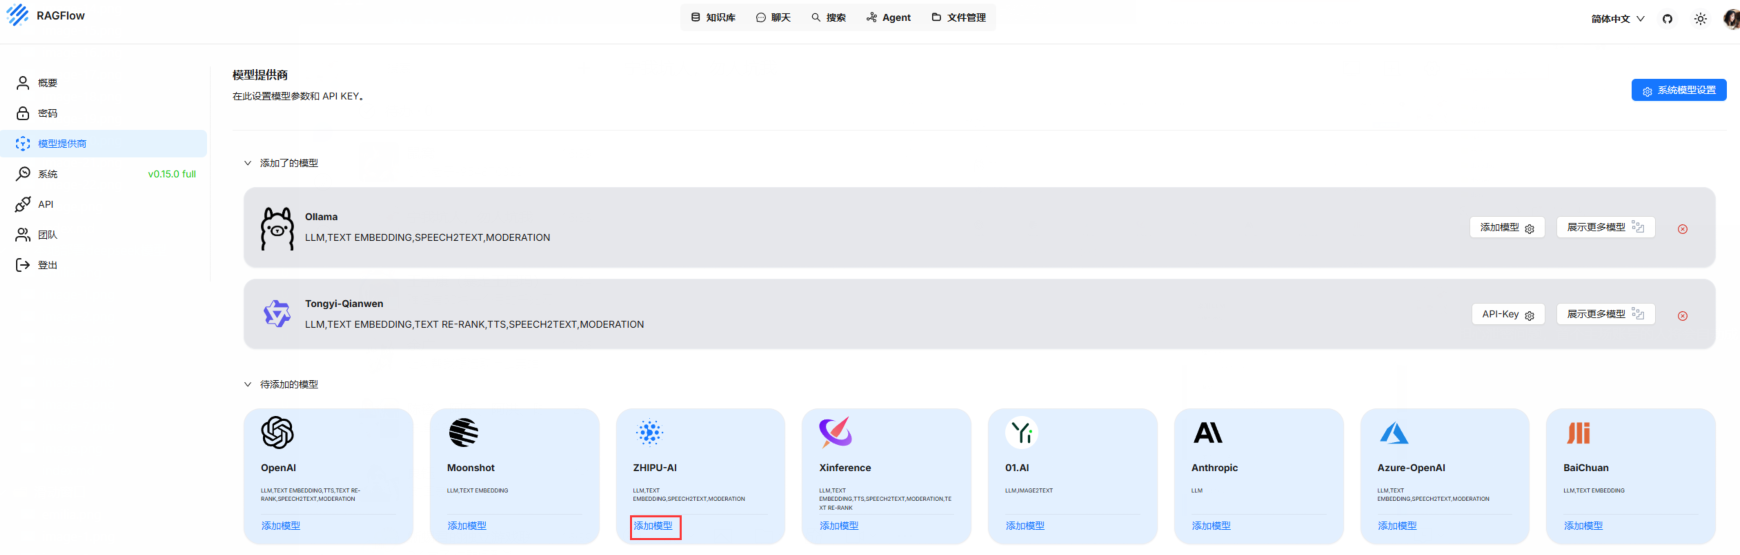The width and height of the screenshot is (1740, 555).
Task: Click the Anthropic logo icon
Action: (1207, 433)
